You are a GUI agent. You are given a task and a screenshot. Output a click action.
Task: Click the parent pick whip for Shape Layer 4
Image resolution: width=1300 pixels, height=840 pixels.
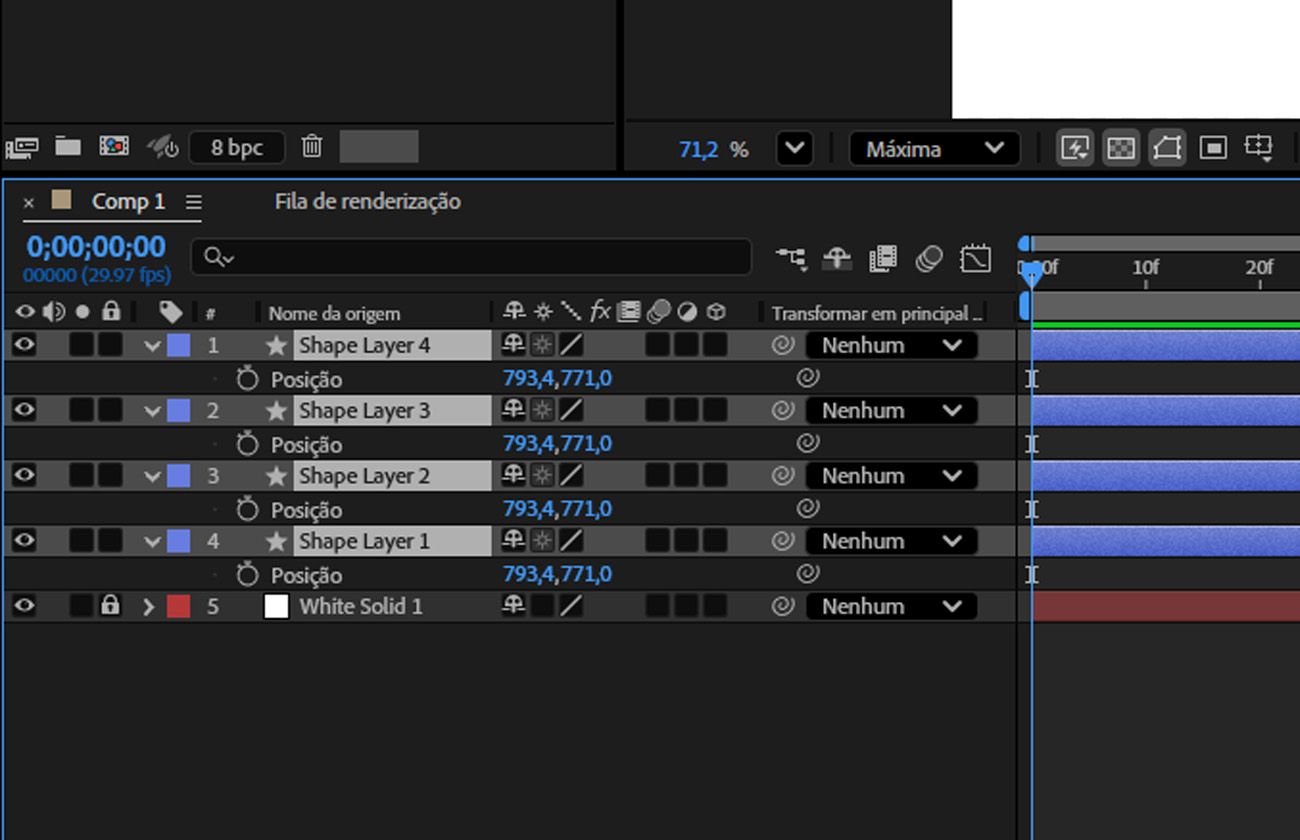pyautogui.click(x=783, y=346)
